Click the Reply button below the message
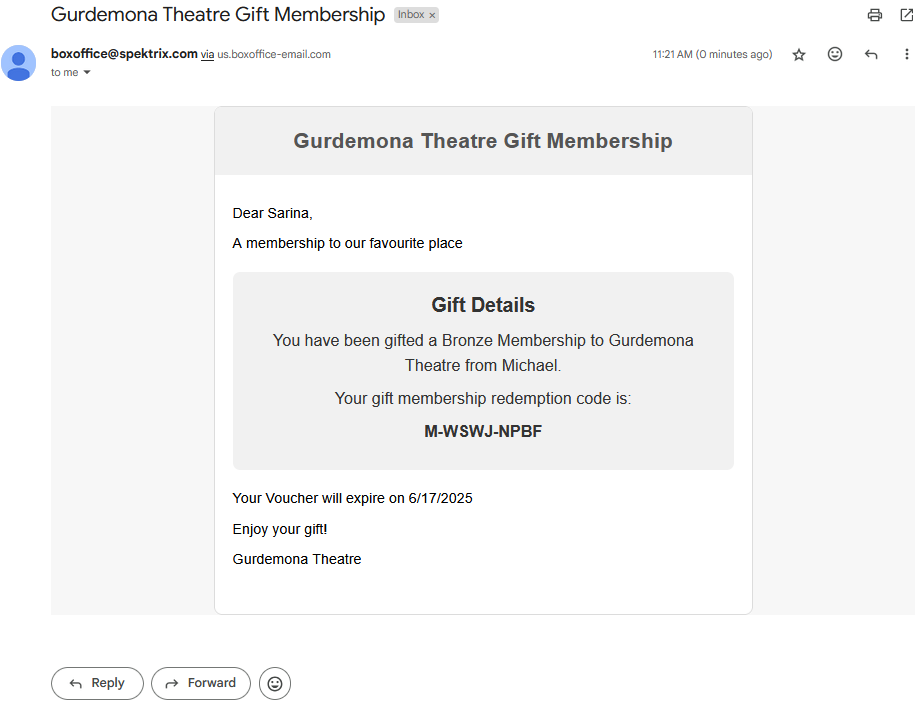Image resolution: width=916 pixels, height=714 pixels. 97,683
